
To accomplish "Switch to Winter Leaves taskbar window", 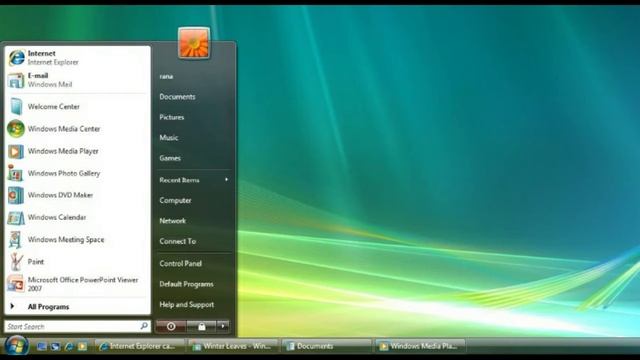I will point(233,346).
